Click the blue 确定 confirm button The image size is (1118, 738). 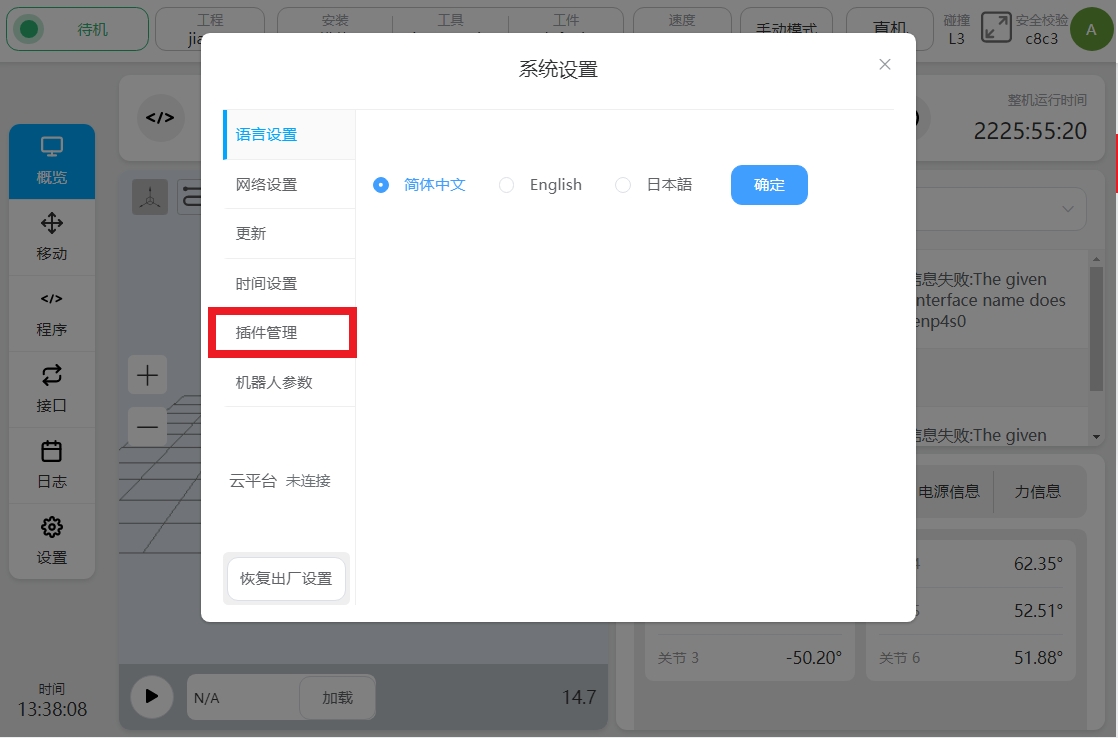click(769, 185)
